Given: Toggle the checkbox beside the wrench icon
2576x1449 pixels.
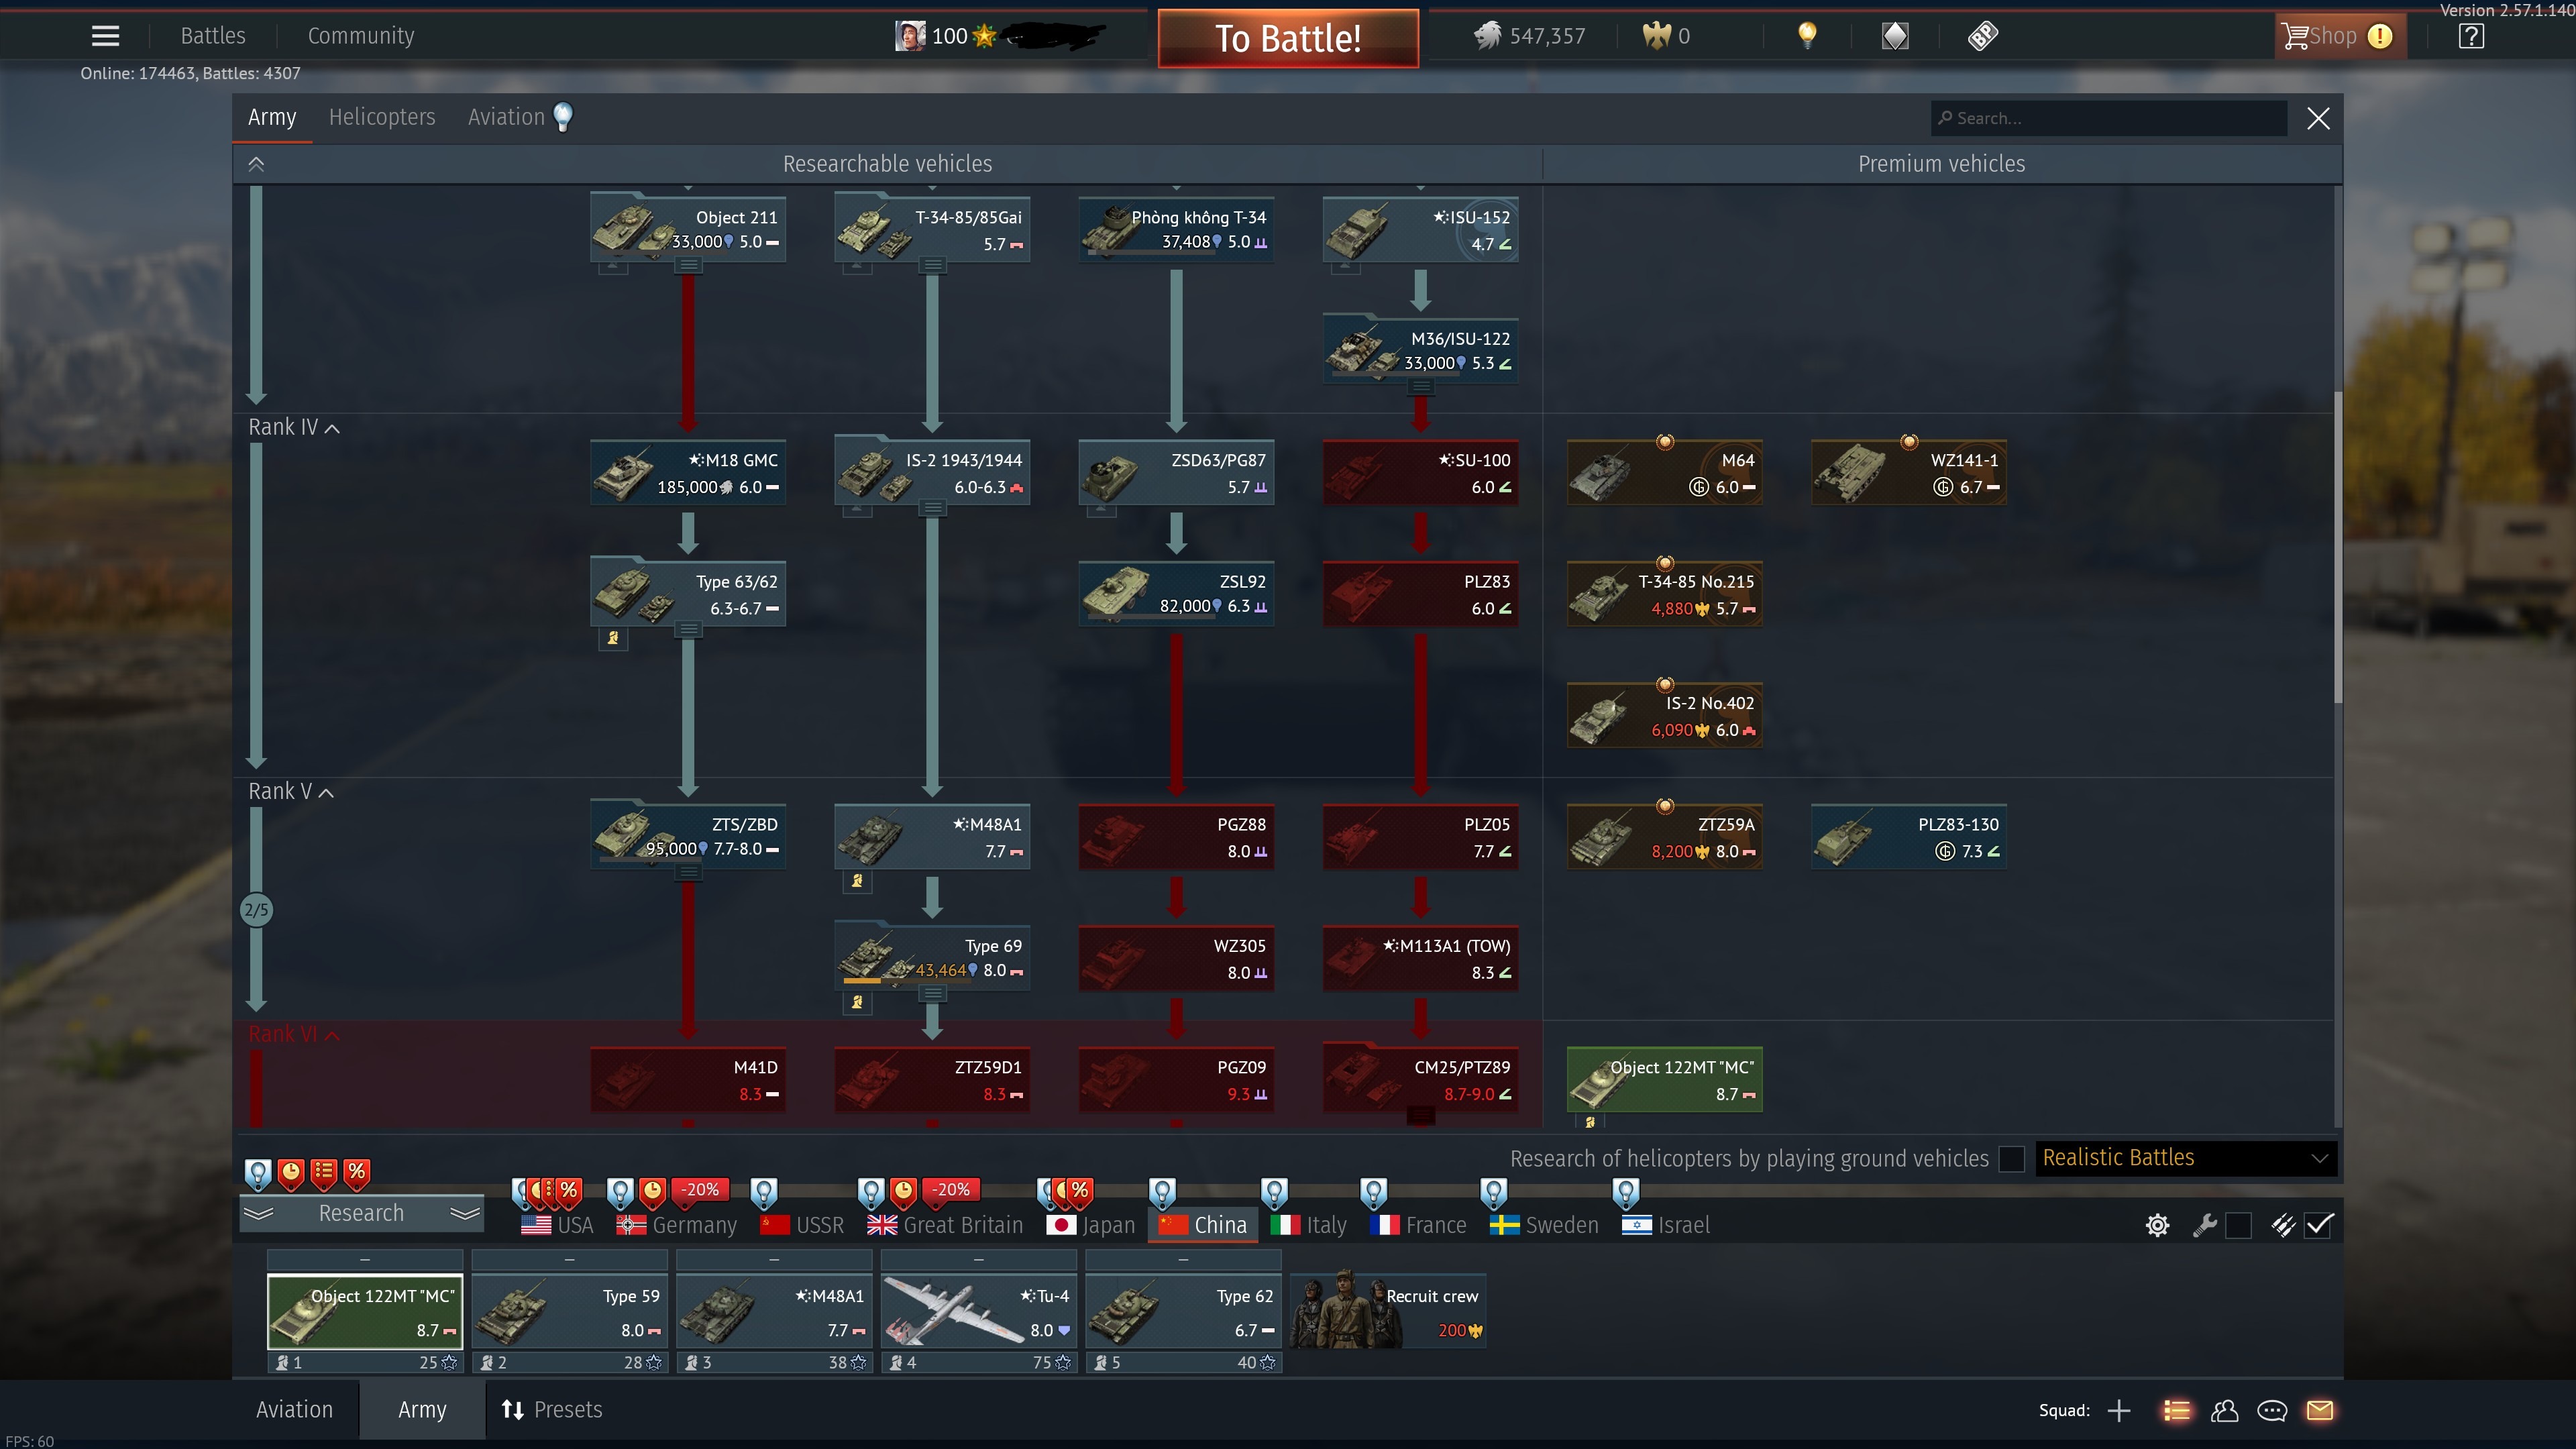Looking at the screenshot, I should click(2239, 1225).
